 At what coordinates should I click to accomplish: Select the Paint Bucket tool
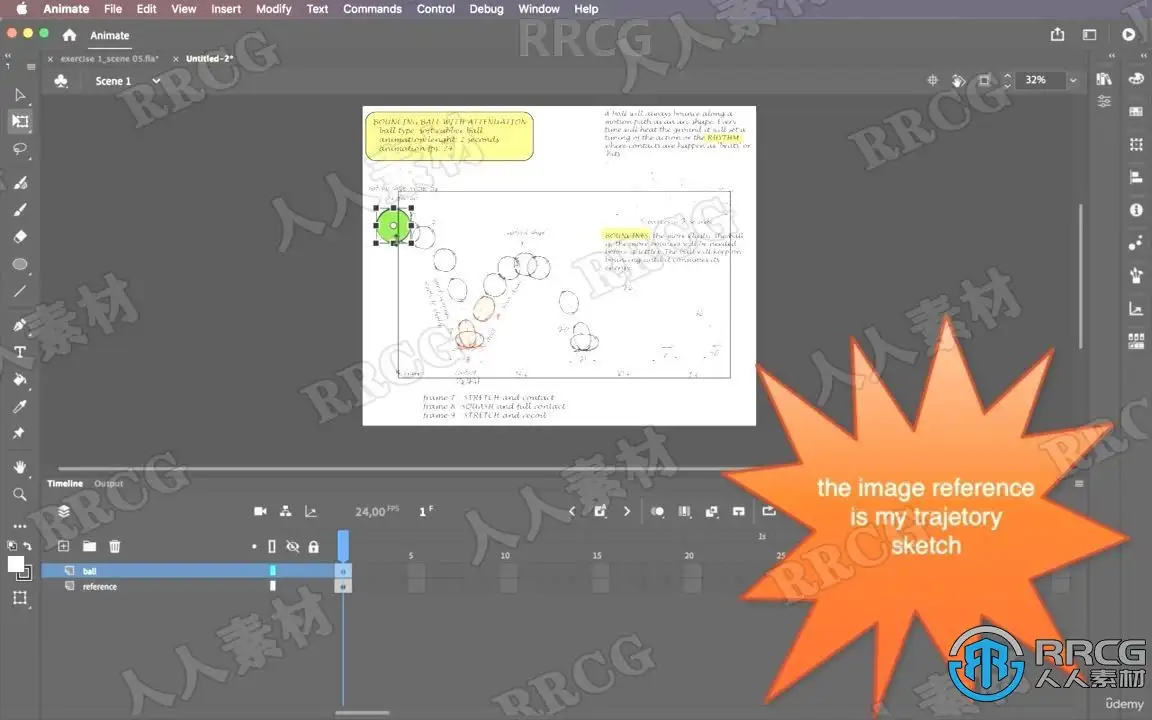(20, 379)
